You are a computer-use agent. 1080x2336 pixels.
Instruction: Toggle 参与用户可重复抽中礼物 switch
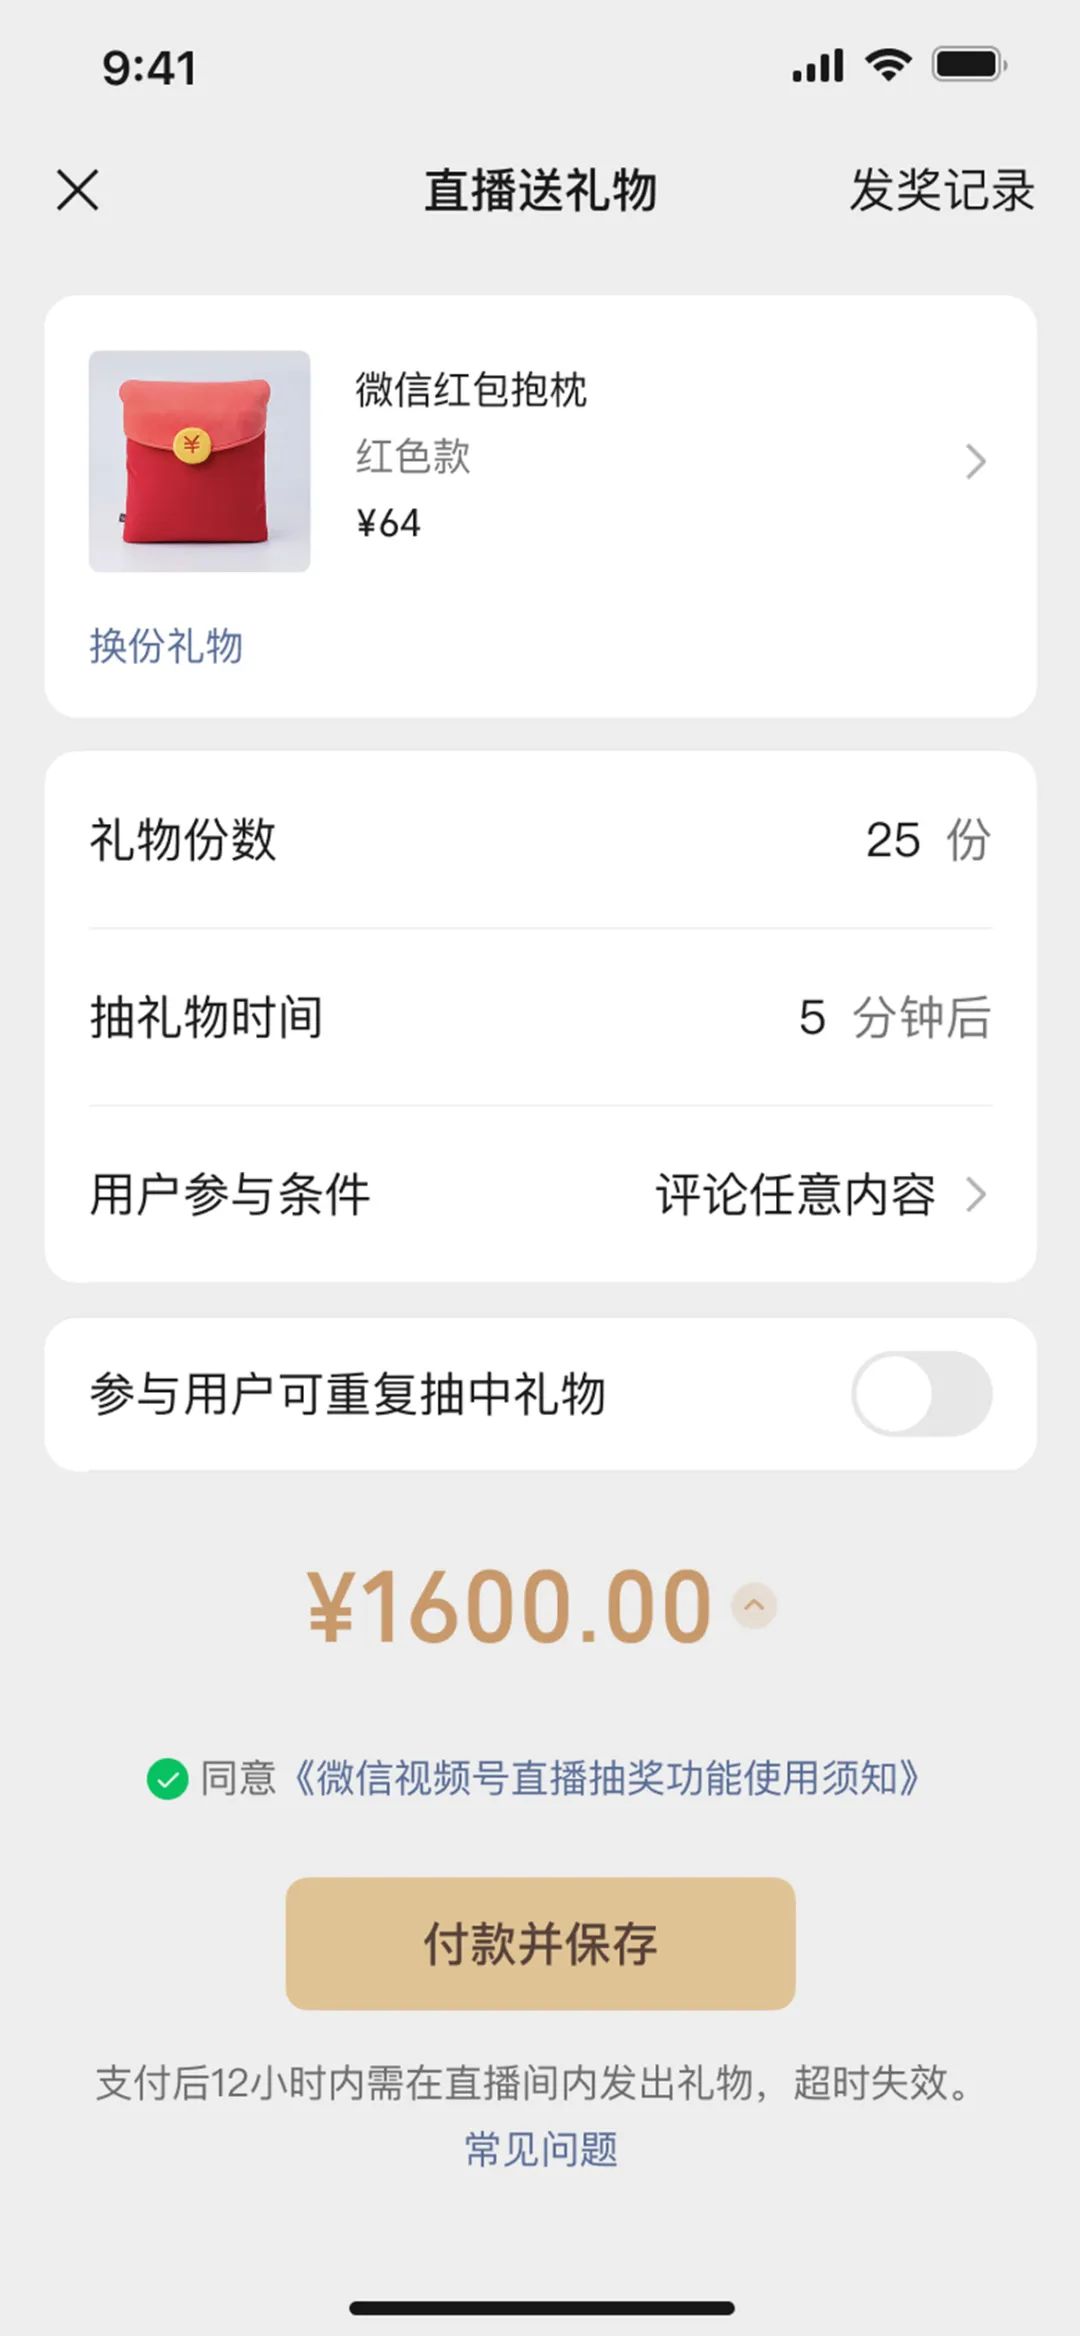point(921,1394)
